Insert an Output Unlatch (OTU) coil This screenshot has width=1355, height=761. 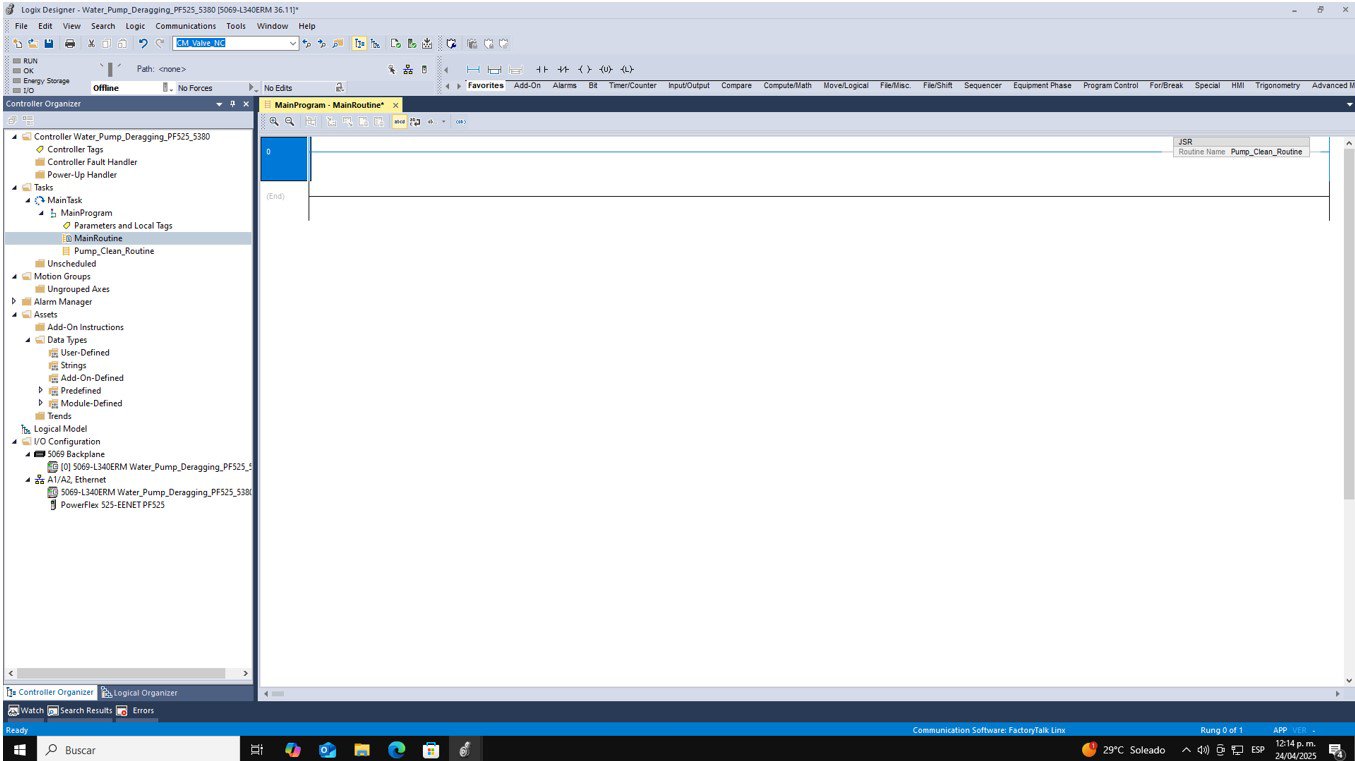tap(605, 69)
